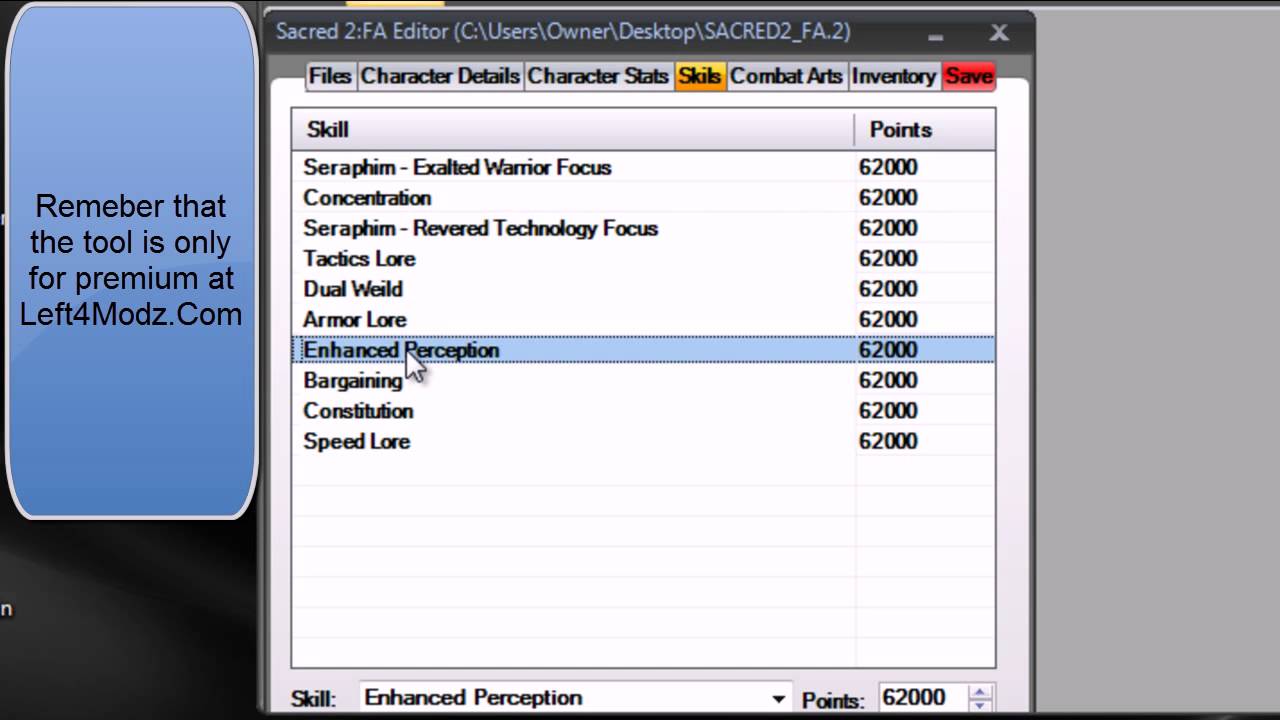1280x720 pixels.
Task: Select the Armor Lore skill
Action: 643,320
